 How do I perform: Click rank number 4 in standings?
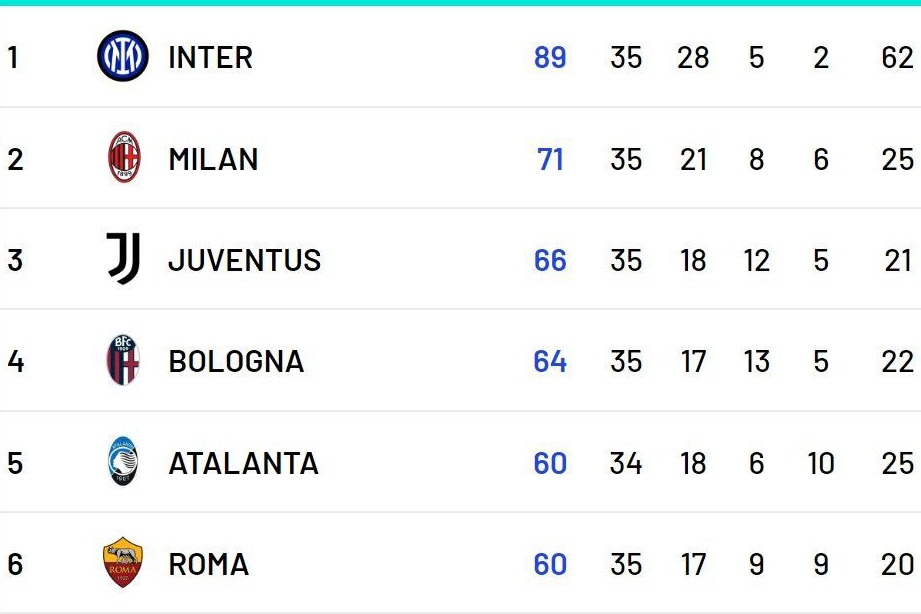coord(15,361)
